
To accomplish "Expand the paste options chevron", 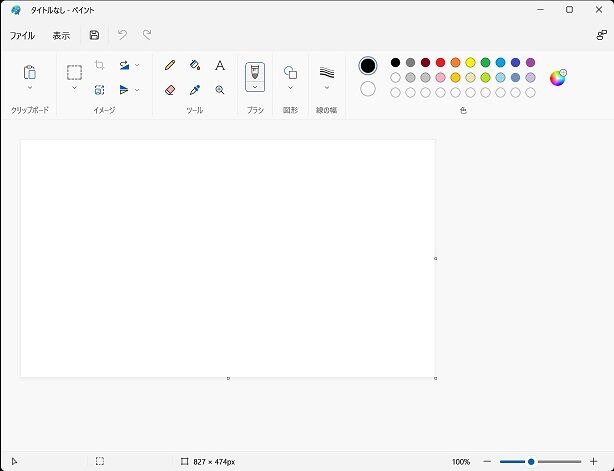I will click(x=30, y=88).
